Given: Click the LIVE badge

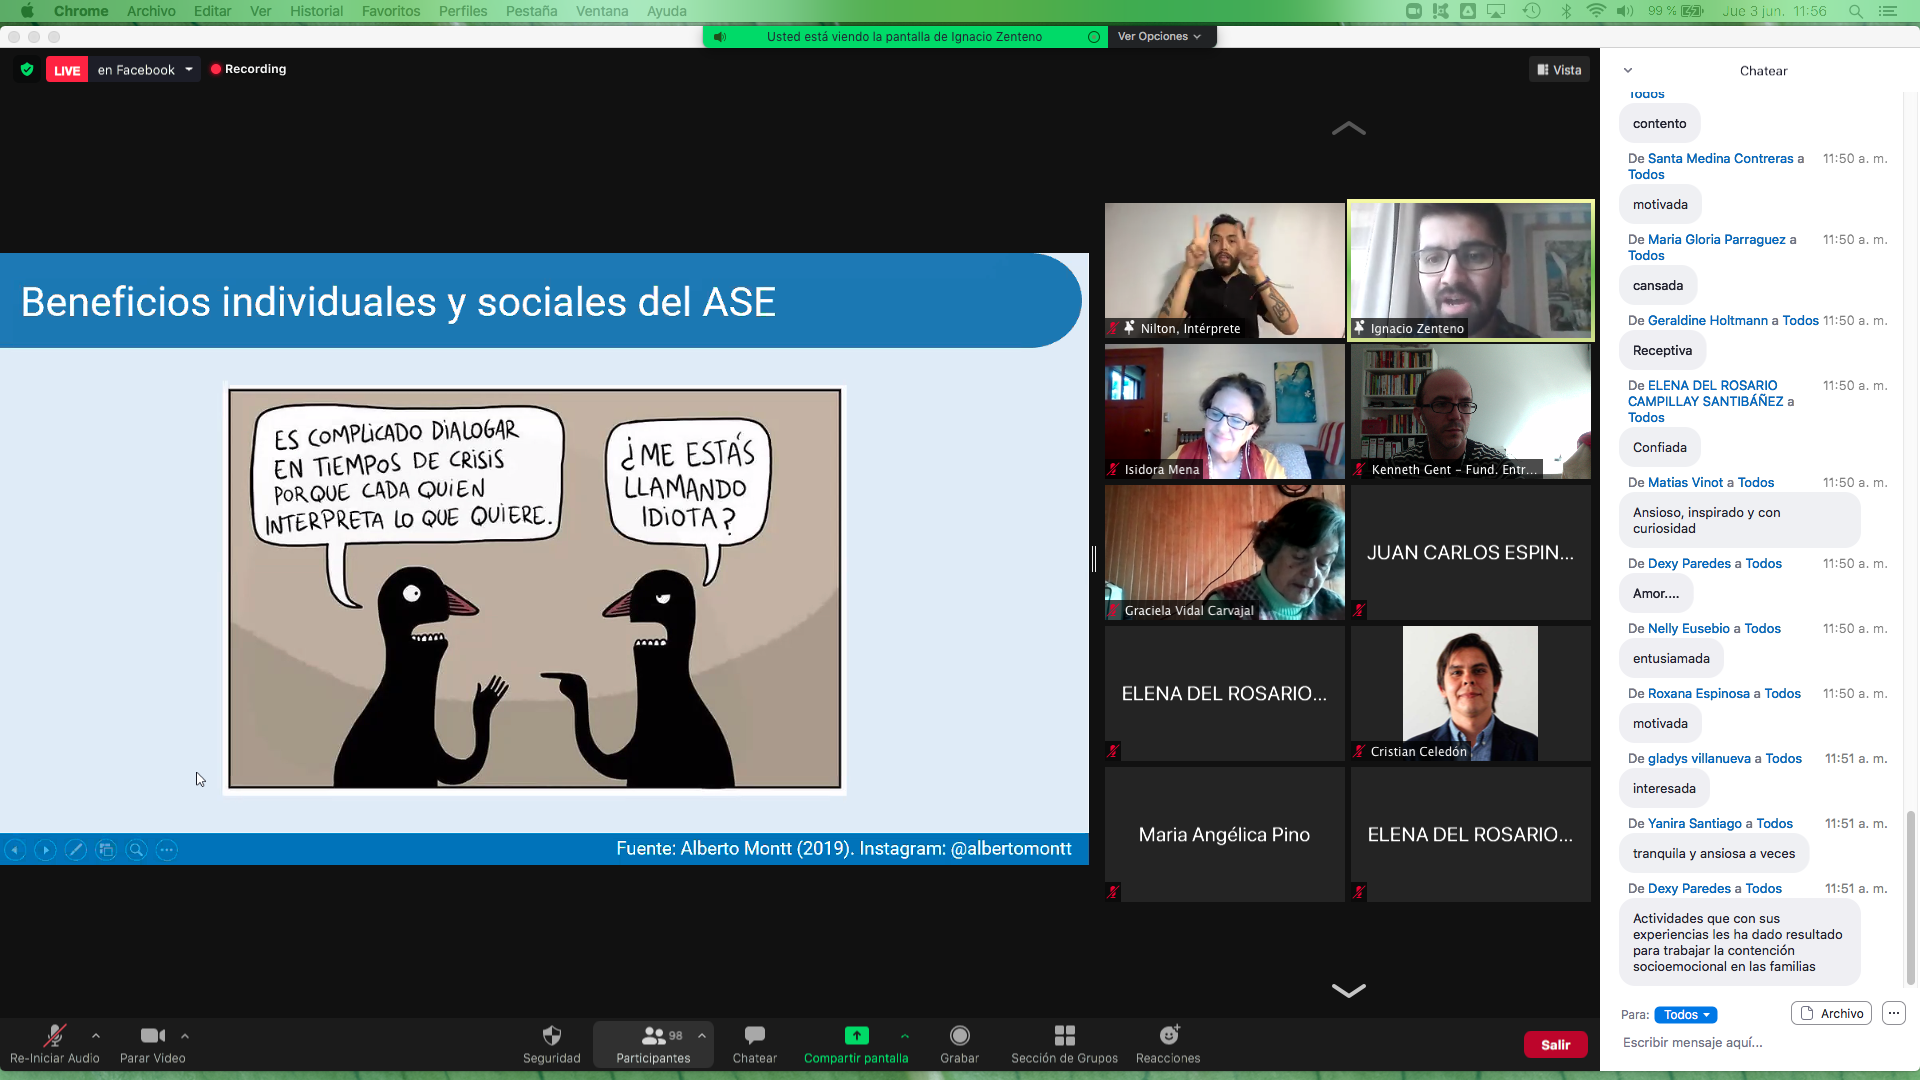Looking at the screenshot, I should pos(67,70).
